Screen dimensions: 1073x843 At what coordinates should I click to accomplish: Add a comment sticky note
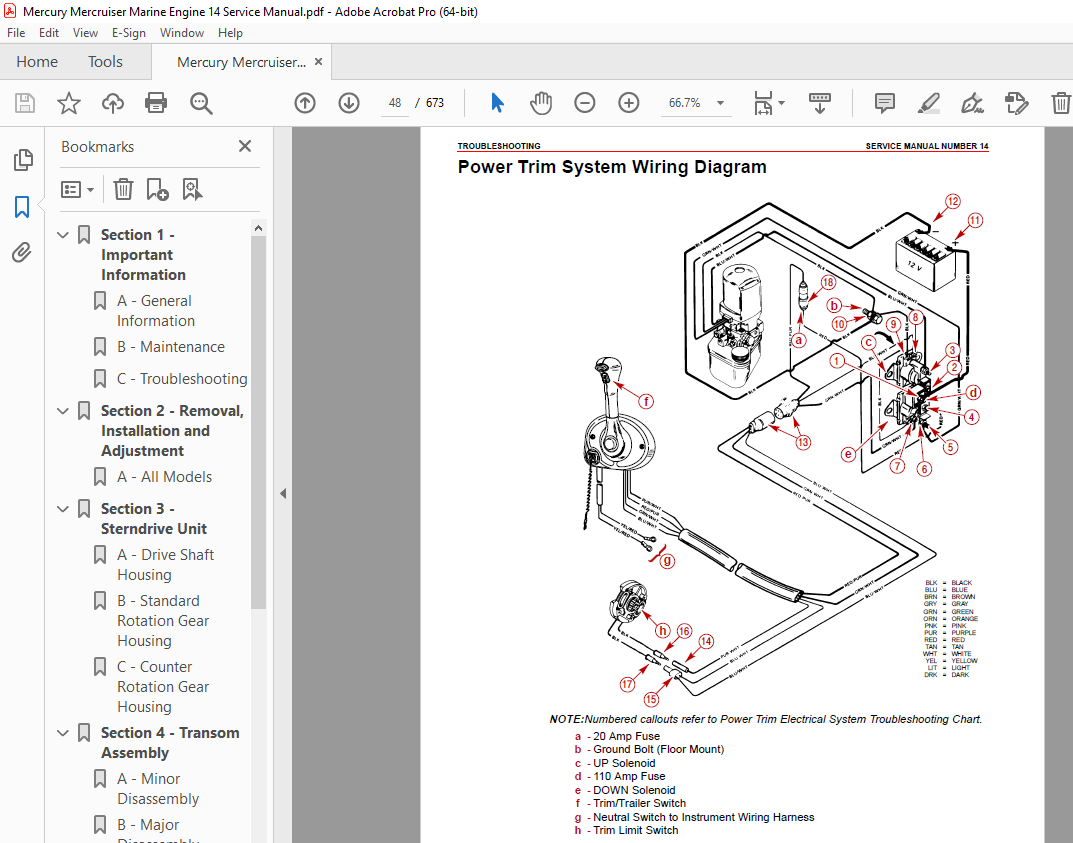(x=885, y=103)
